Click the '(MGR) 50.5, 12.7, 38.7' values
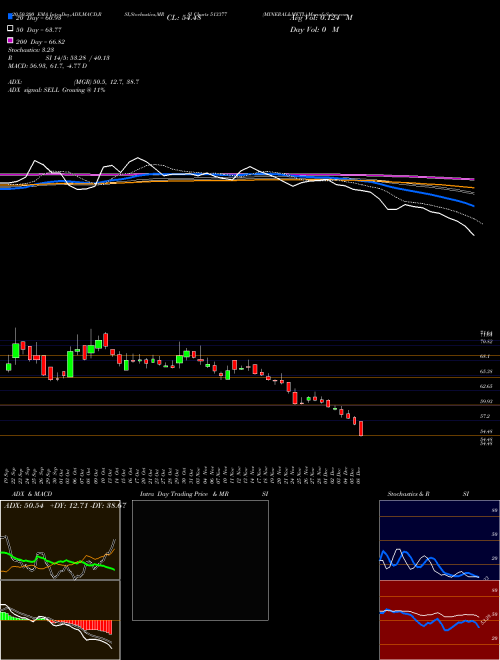This screenshot has height=660, width=500. (x=106, y=82)
